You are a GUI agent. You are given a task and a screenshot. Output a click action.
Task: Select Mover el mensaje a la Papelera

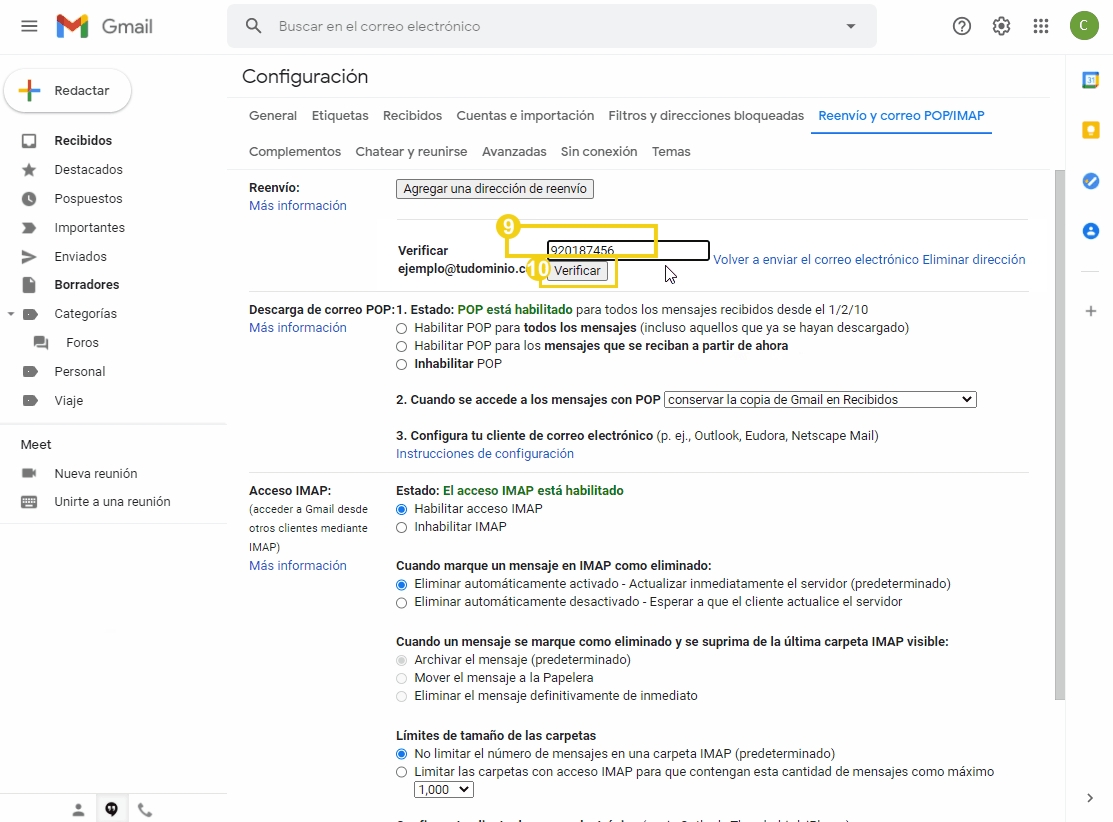(401, 677)
